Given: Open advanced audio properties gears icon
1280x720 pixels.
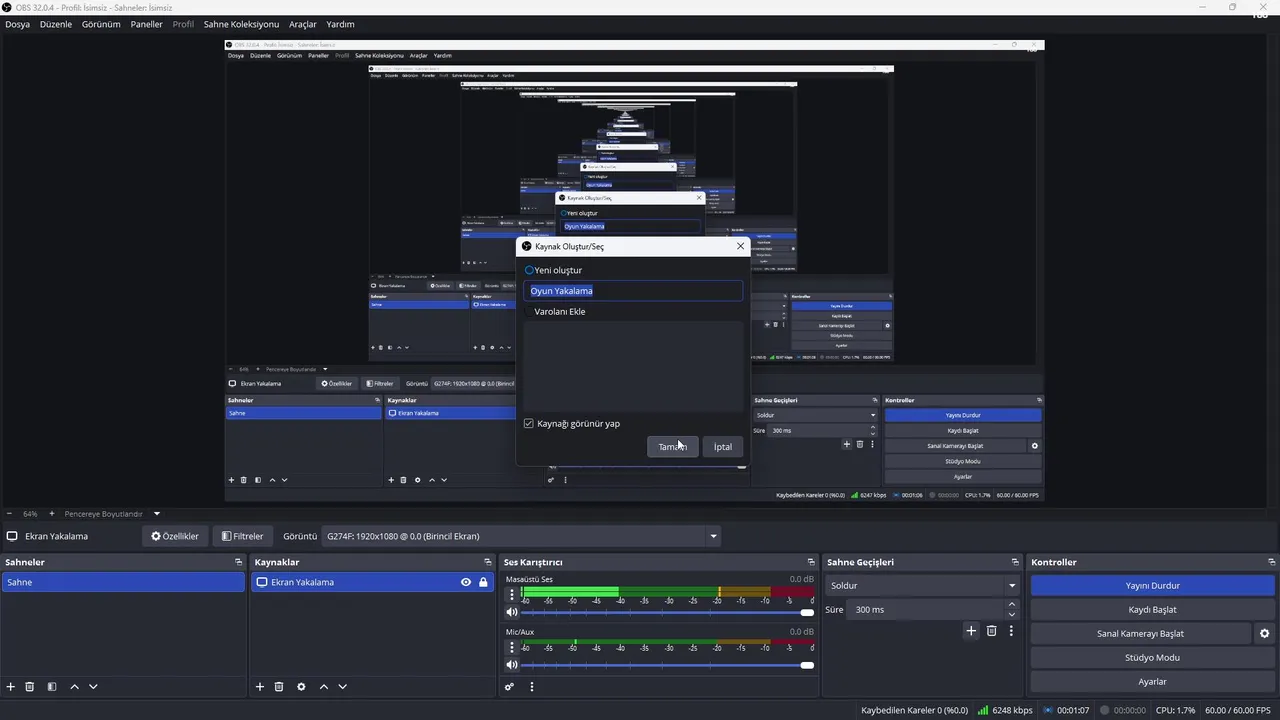Looking at the screenshot, I should coord(509,687).
